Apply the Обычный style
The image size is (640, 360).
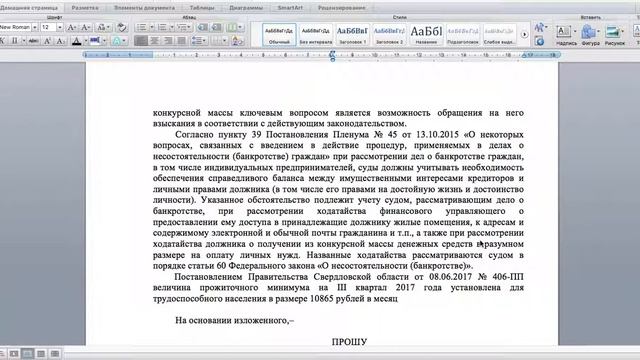coord(279,34)
